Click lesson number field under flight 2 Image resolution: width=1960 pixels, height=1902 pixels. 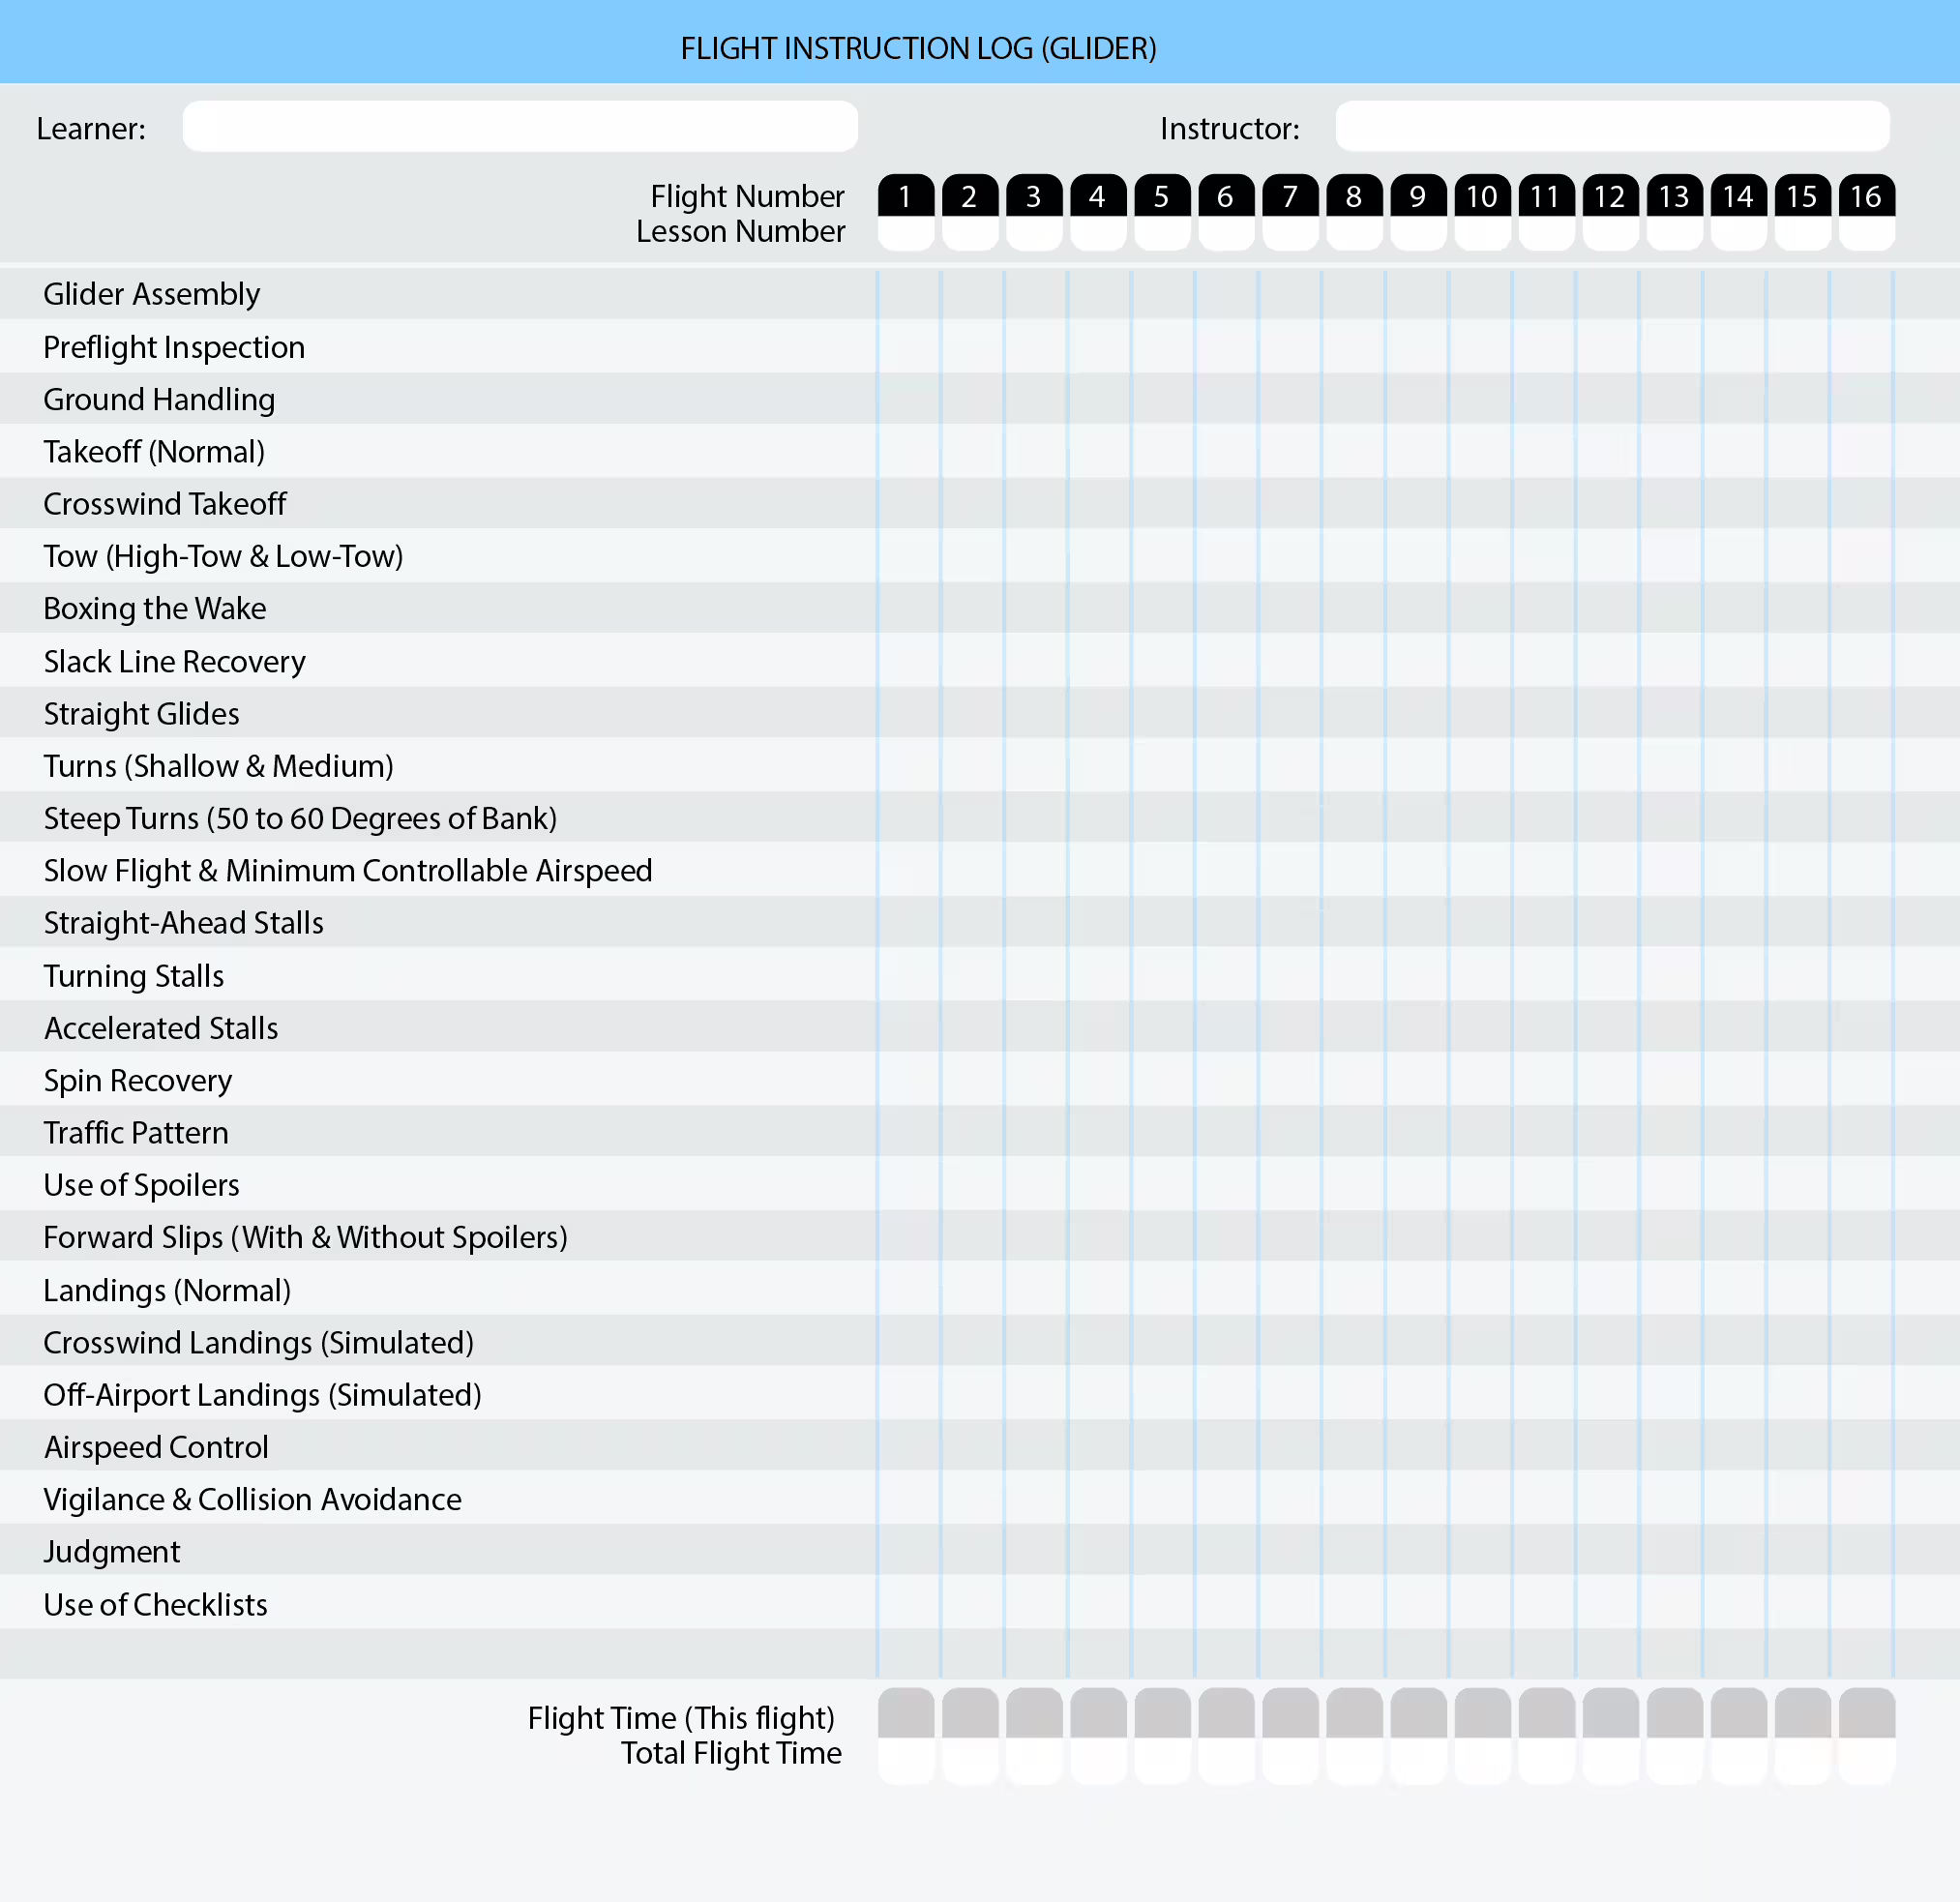click(x=970, y=234)
